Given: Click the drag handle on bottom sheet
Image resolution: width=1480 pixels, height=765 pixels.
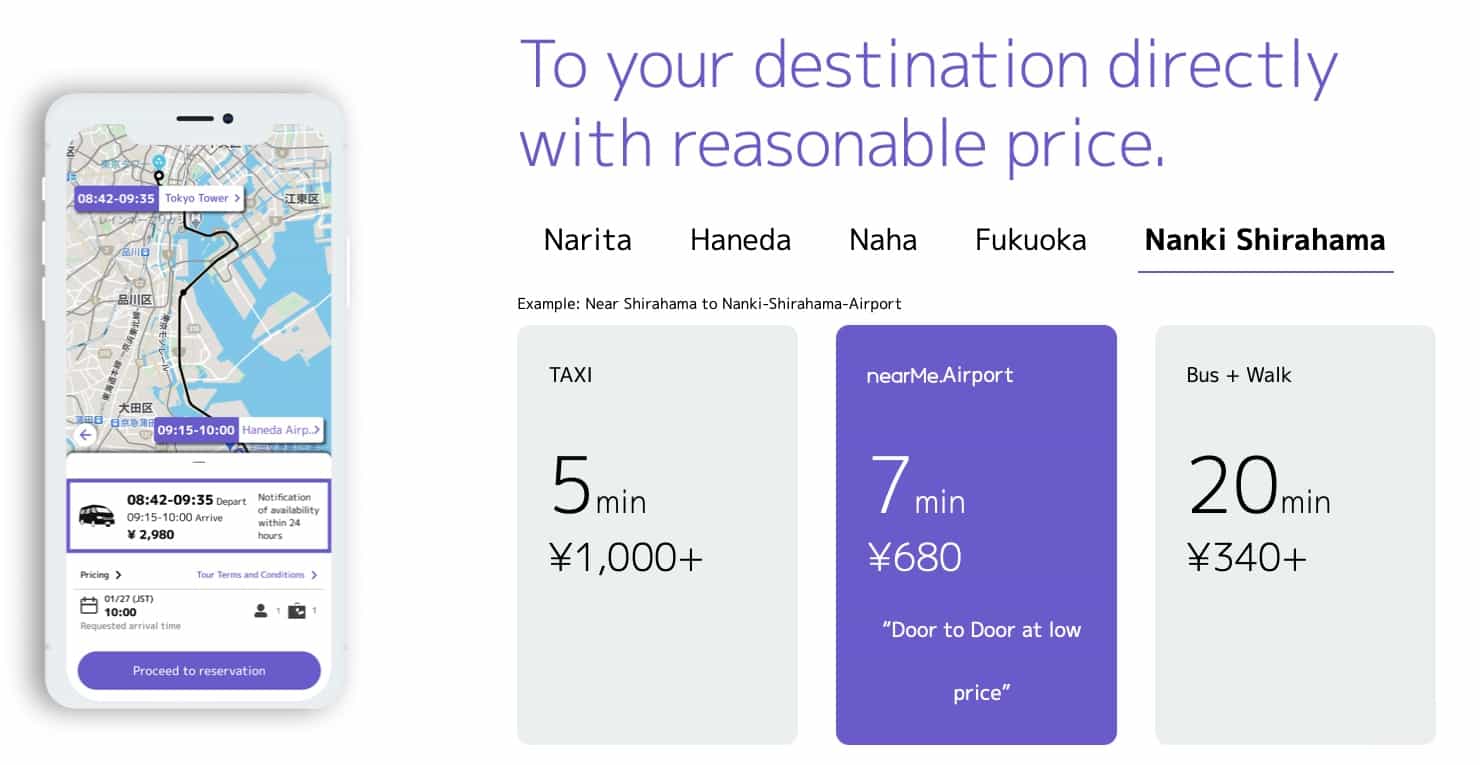Looking at the screenshot, I should click(x=198, y=463).
